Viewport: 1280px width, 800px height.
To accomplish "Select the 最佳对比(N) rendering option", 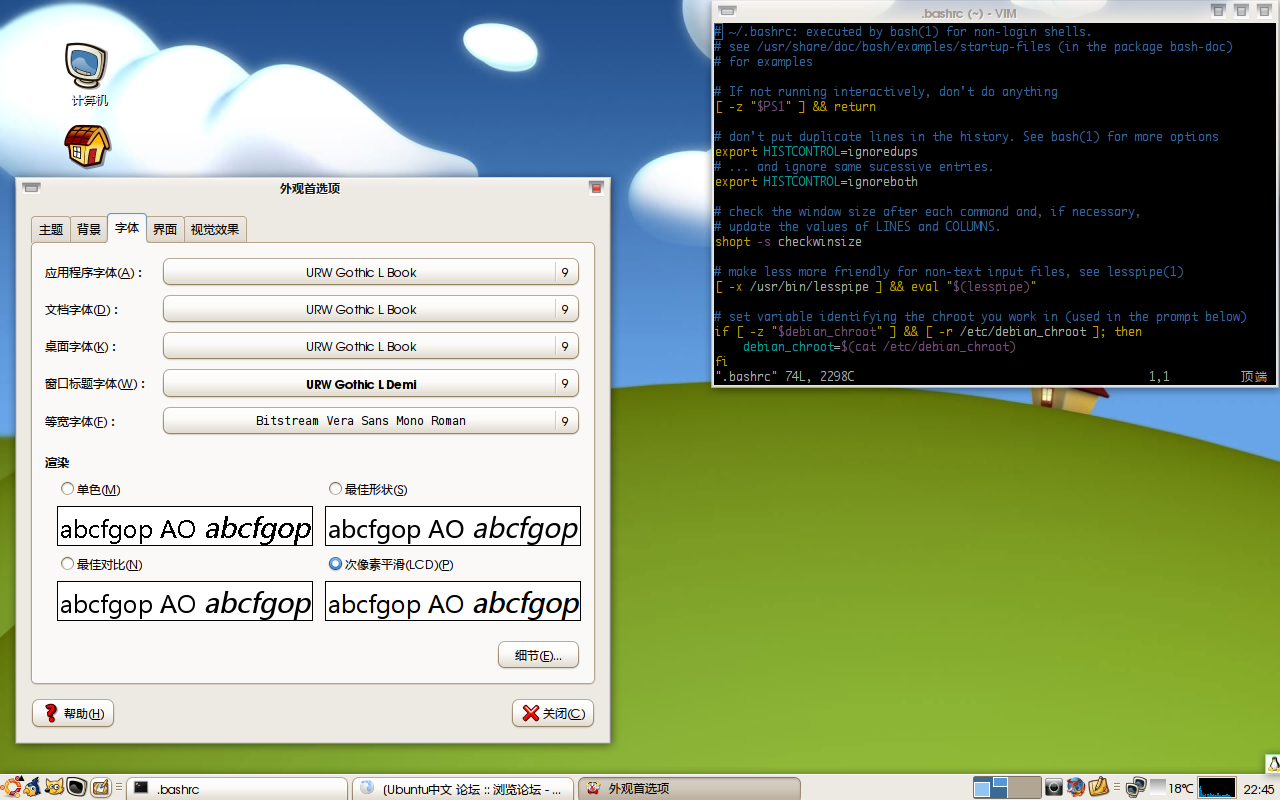I will click(101, 564).
